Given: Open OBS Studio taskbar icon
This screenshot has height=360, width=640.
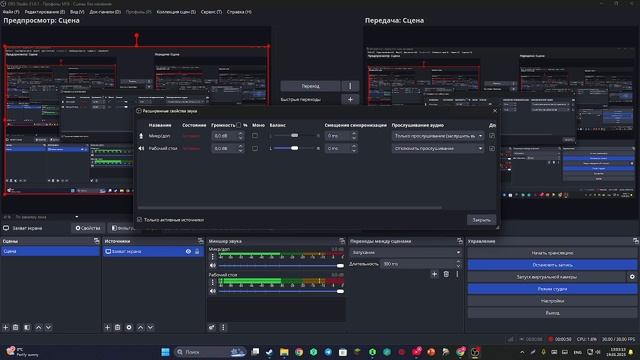Looking at the screenshot, I should 475,352.
